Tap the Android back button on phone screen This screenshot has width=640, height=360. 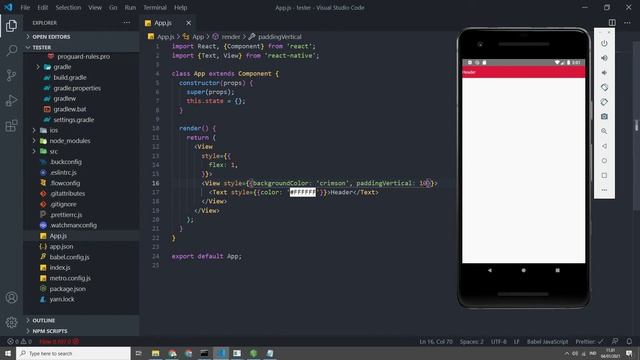point(489,270)
